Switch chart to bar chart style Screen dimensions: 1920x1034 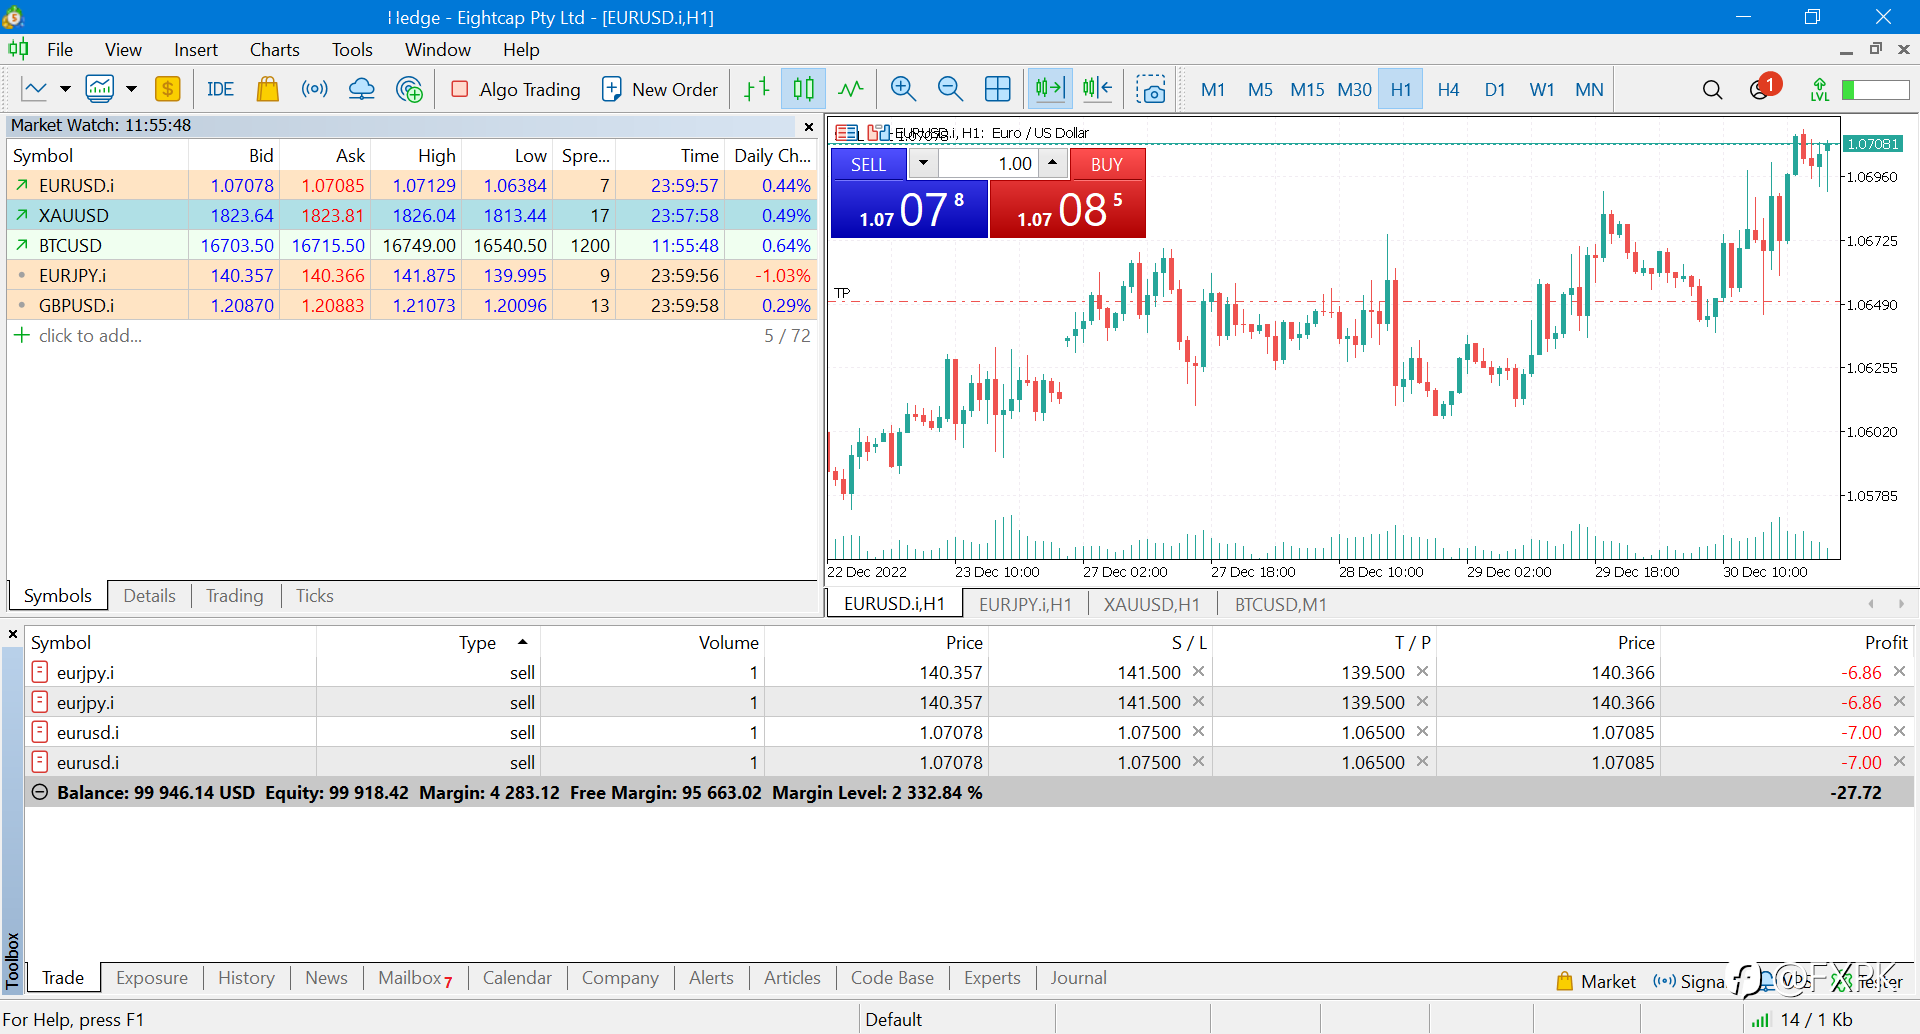click(x=757, y=89)
